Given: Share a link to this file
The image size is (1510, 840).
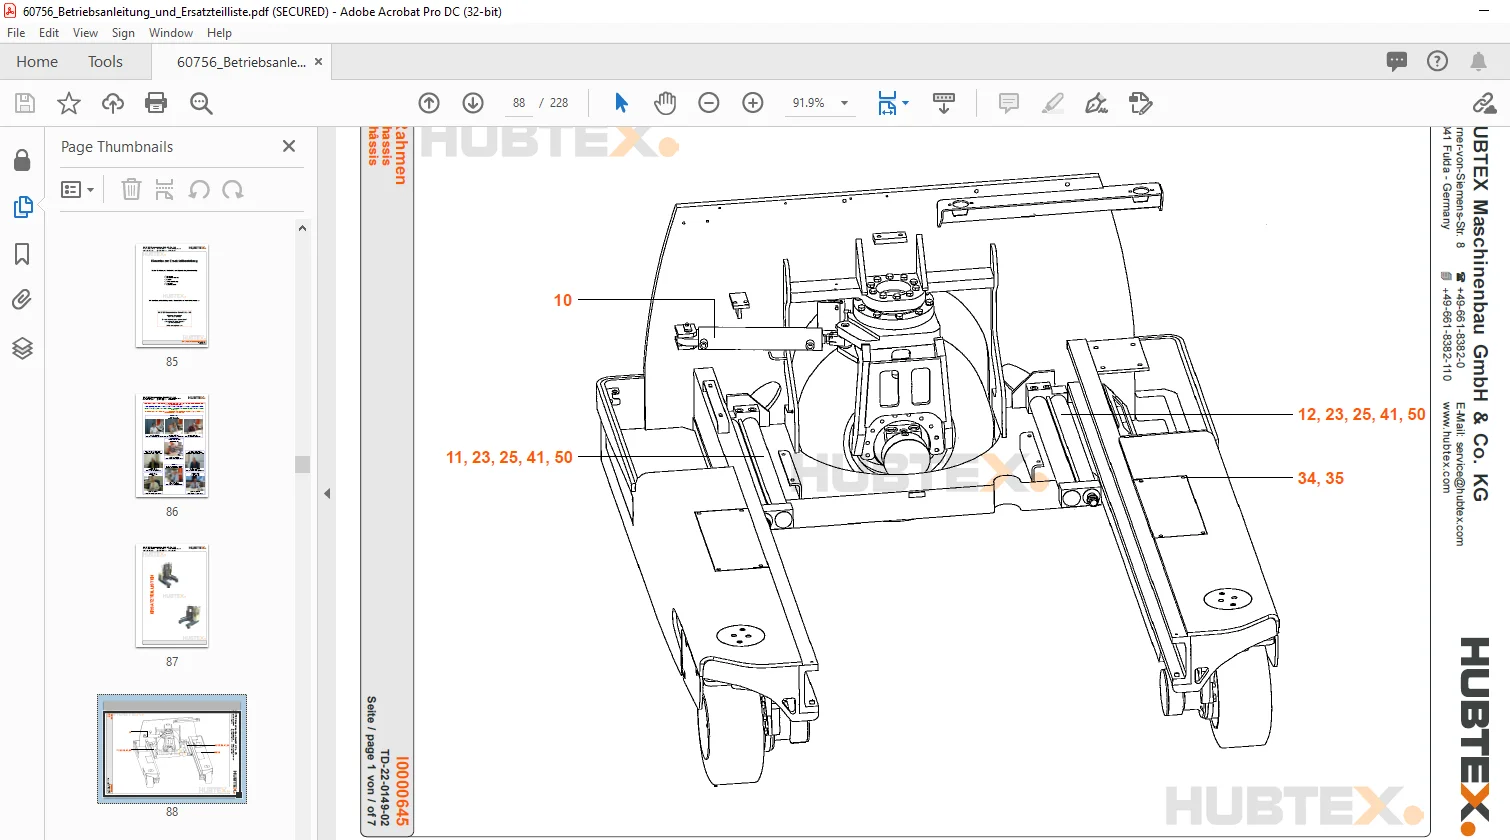Looking at the screenshot, I should 1484,103.
